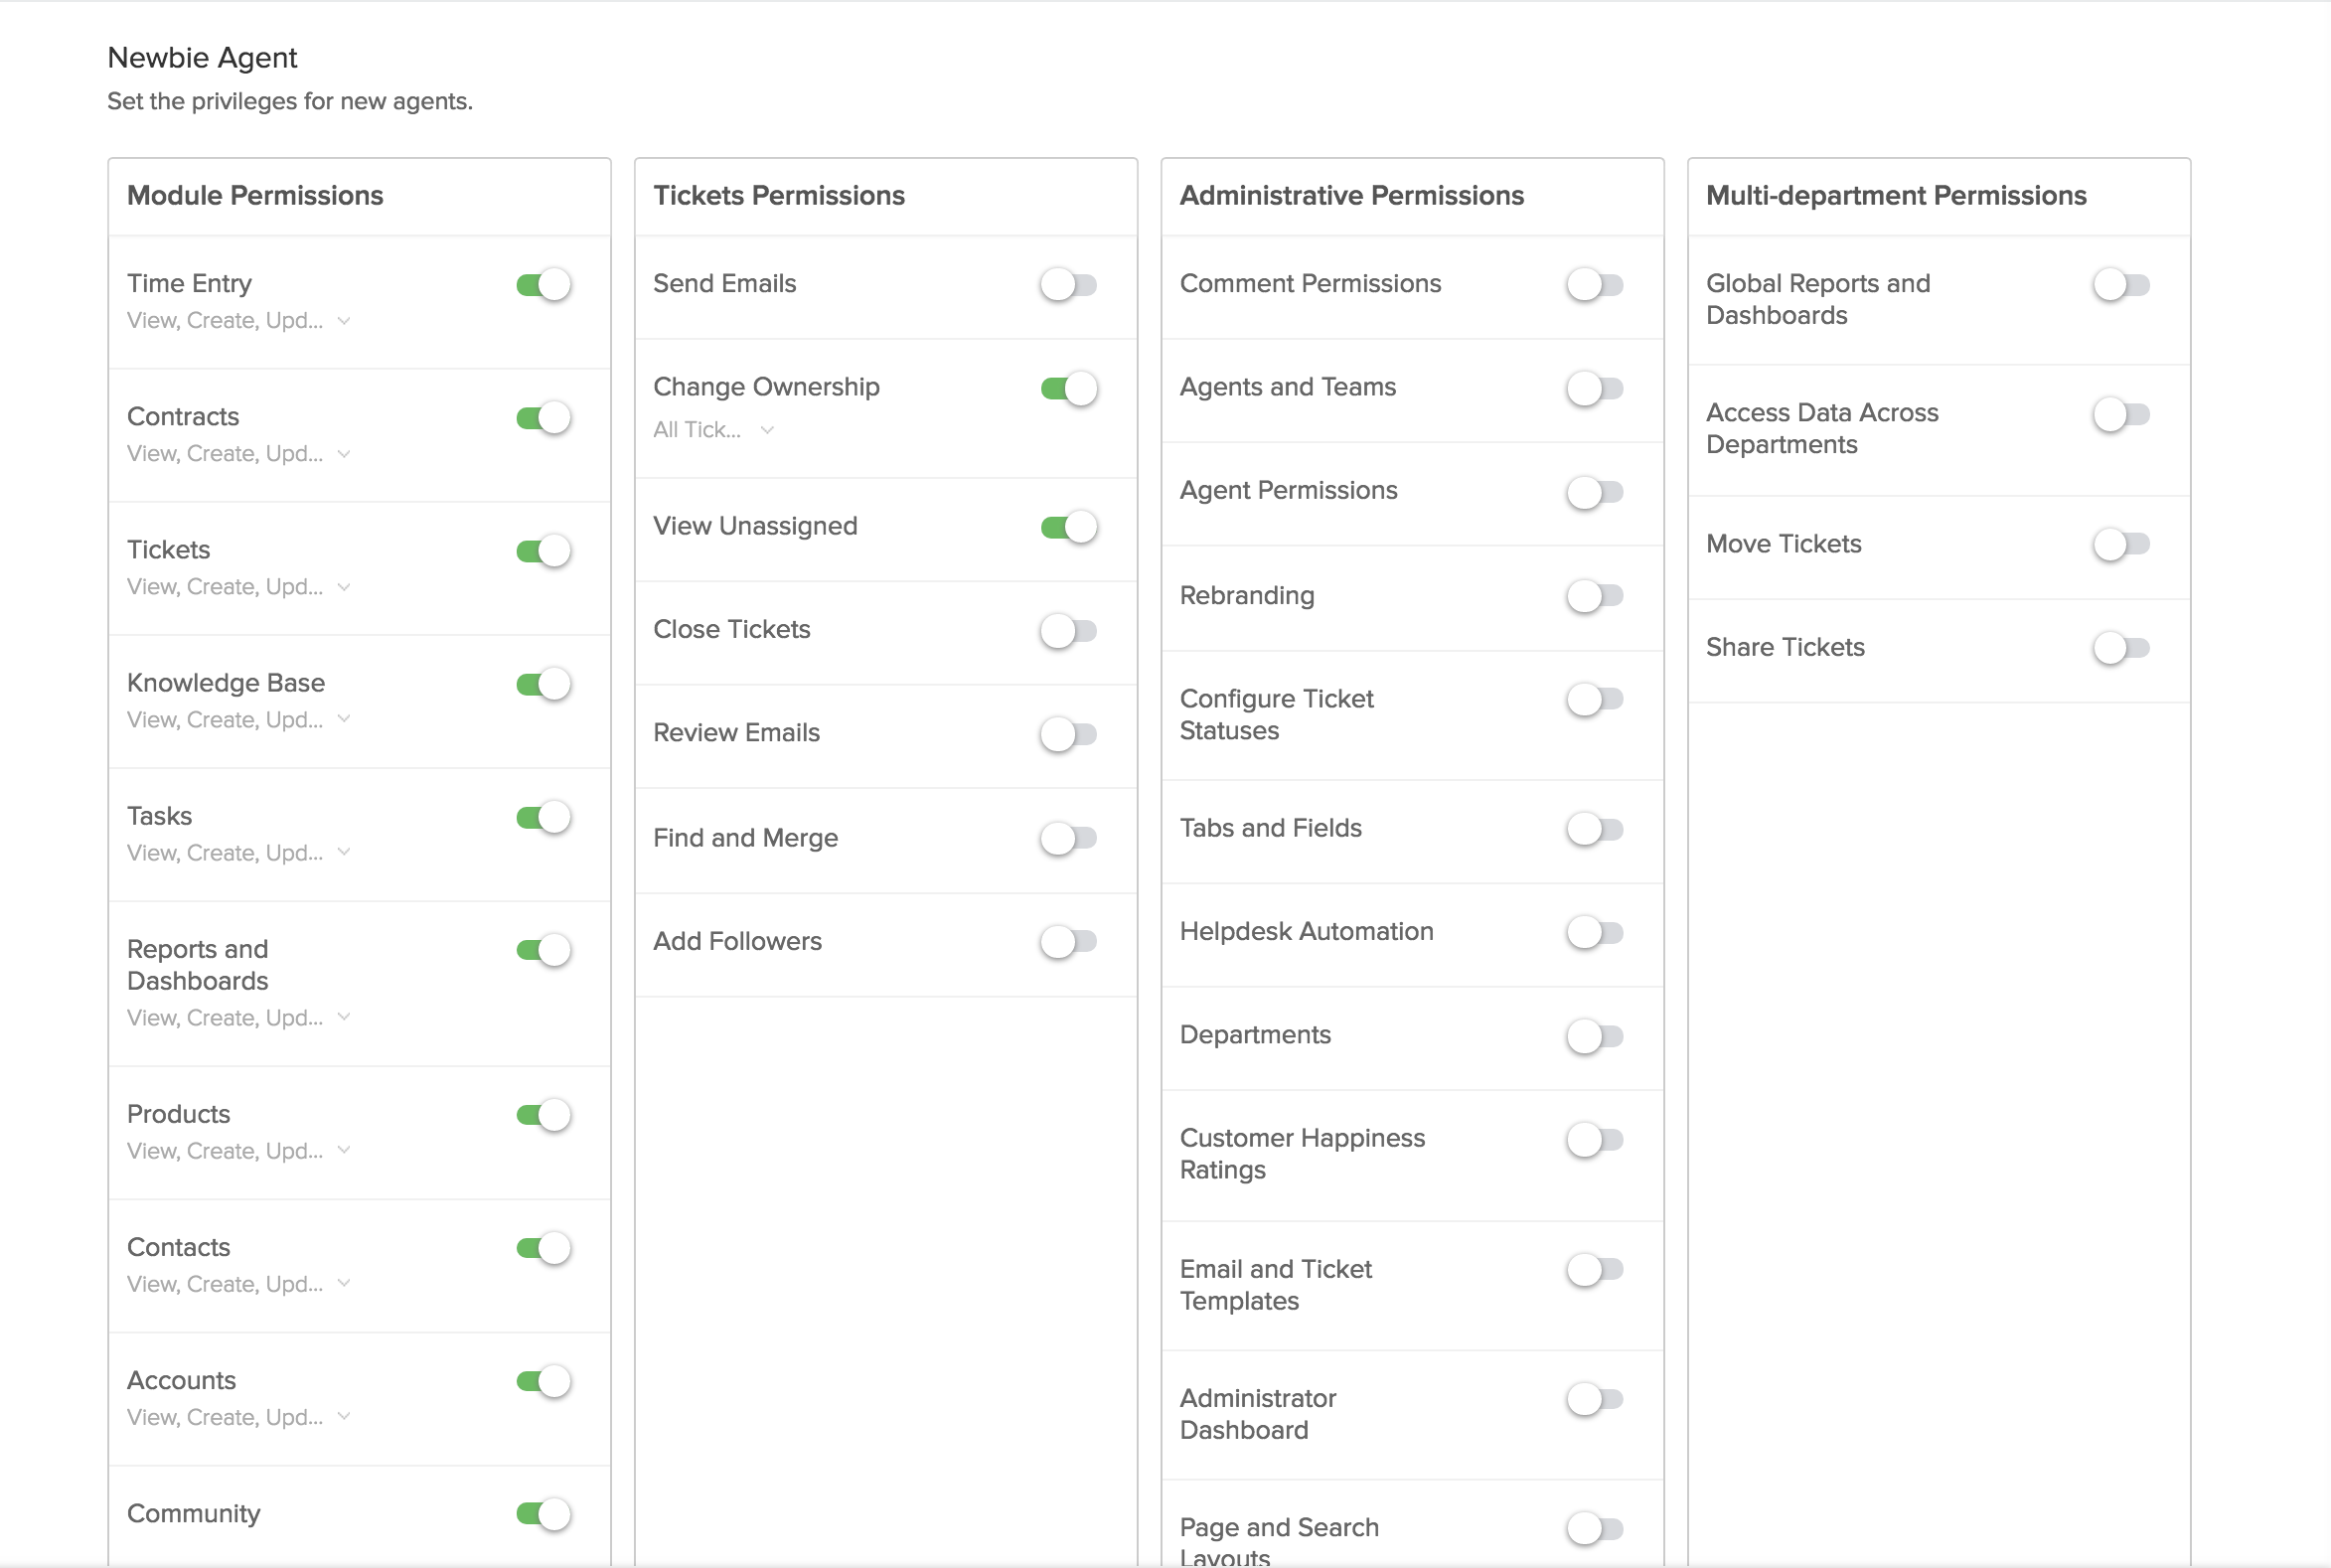The height and width of the screenshot is (1568, 2331).
Task: Enable Move Tickets multi-department permission
Action: click(x=2124, y=543)
